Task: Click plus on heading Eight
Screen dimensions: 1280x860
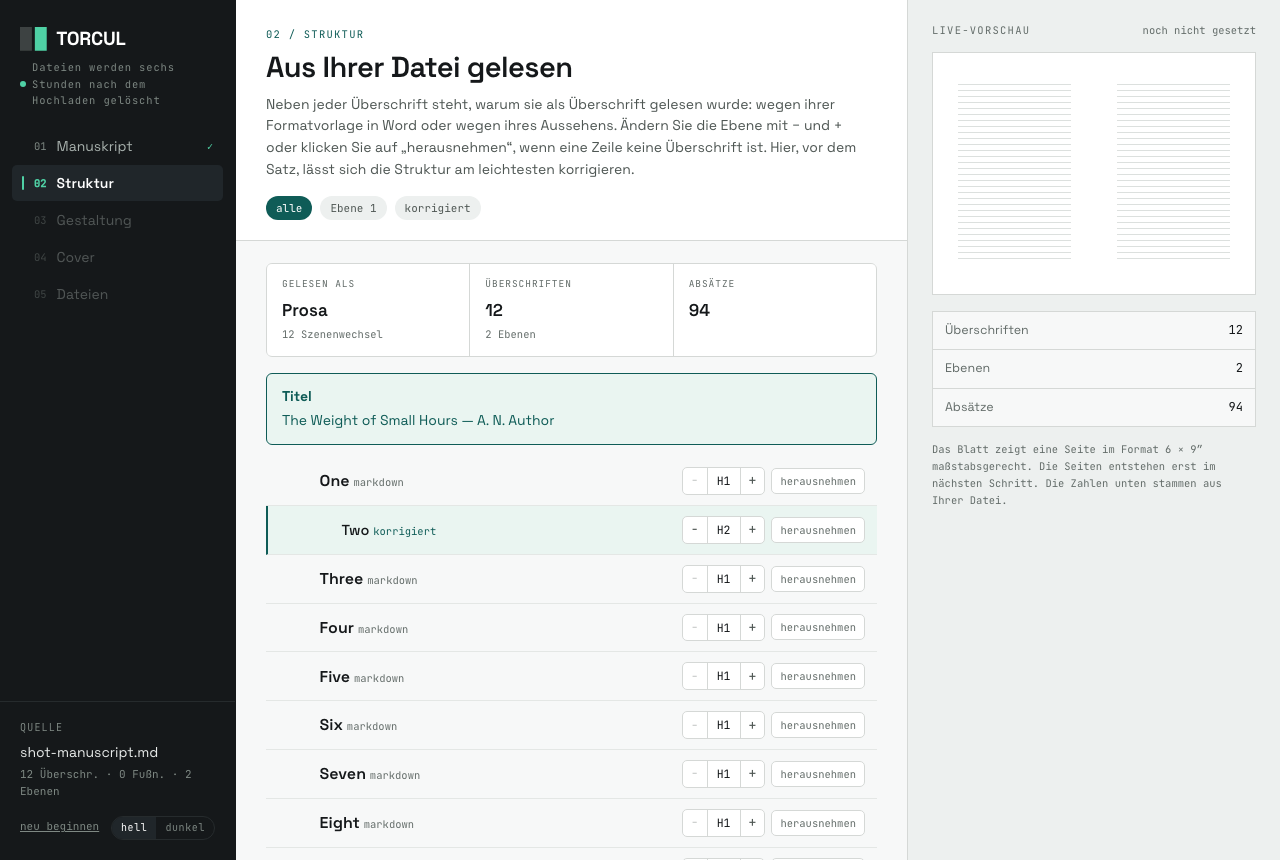Action: click(x=752, y=823)
